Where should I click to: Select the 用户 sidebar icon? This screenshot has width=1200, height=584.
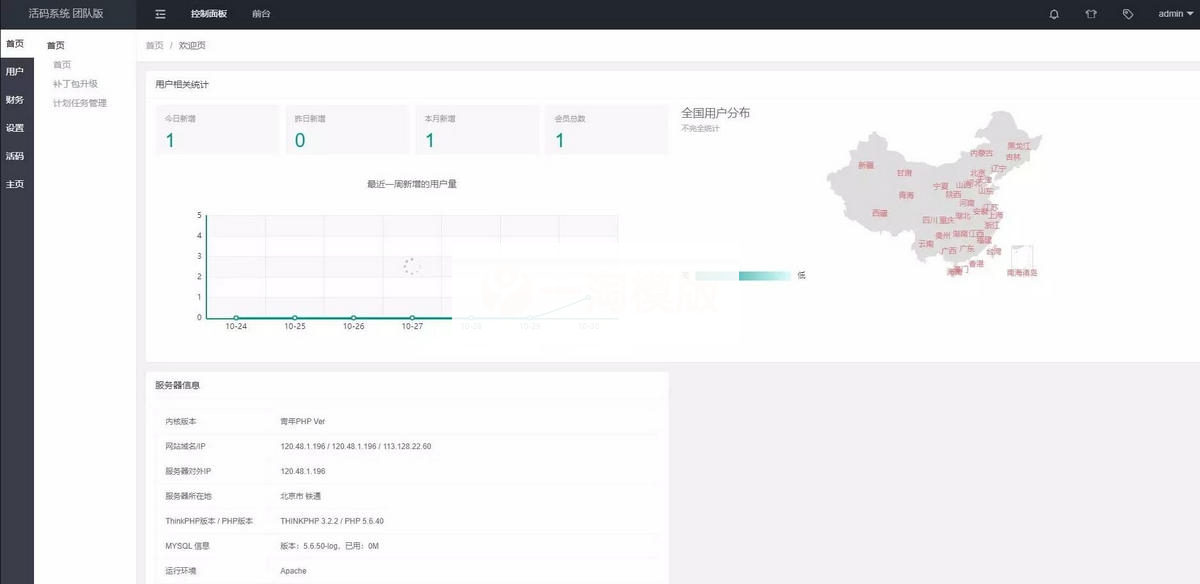14,71
